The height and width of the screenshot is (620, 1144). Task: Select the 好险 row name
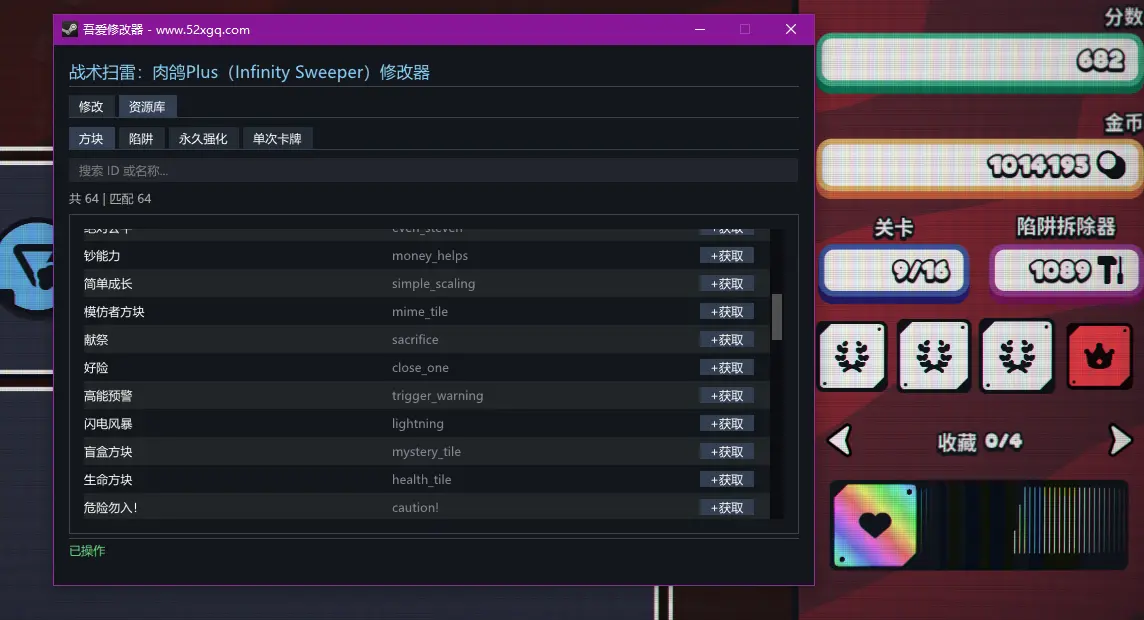pos(96,368)
